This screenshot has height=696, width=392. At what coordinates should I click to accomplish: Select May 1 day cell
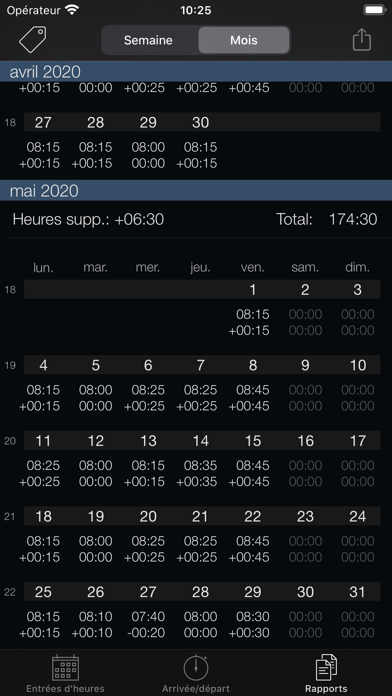tap(253, 289)
